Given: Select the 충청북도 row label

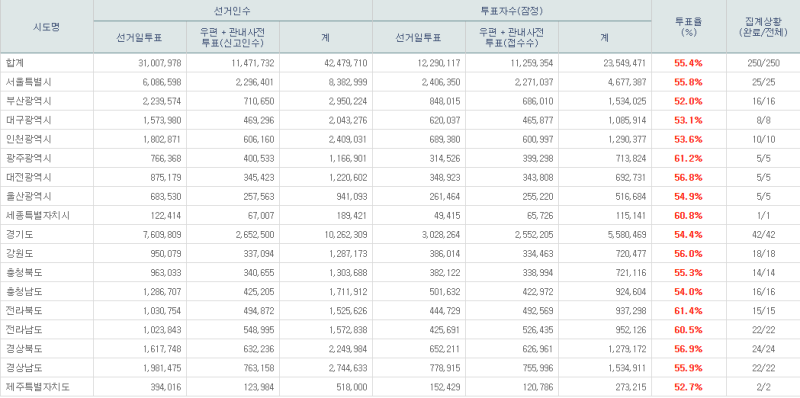Looking at the screenshot, I should click(24, 273).
